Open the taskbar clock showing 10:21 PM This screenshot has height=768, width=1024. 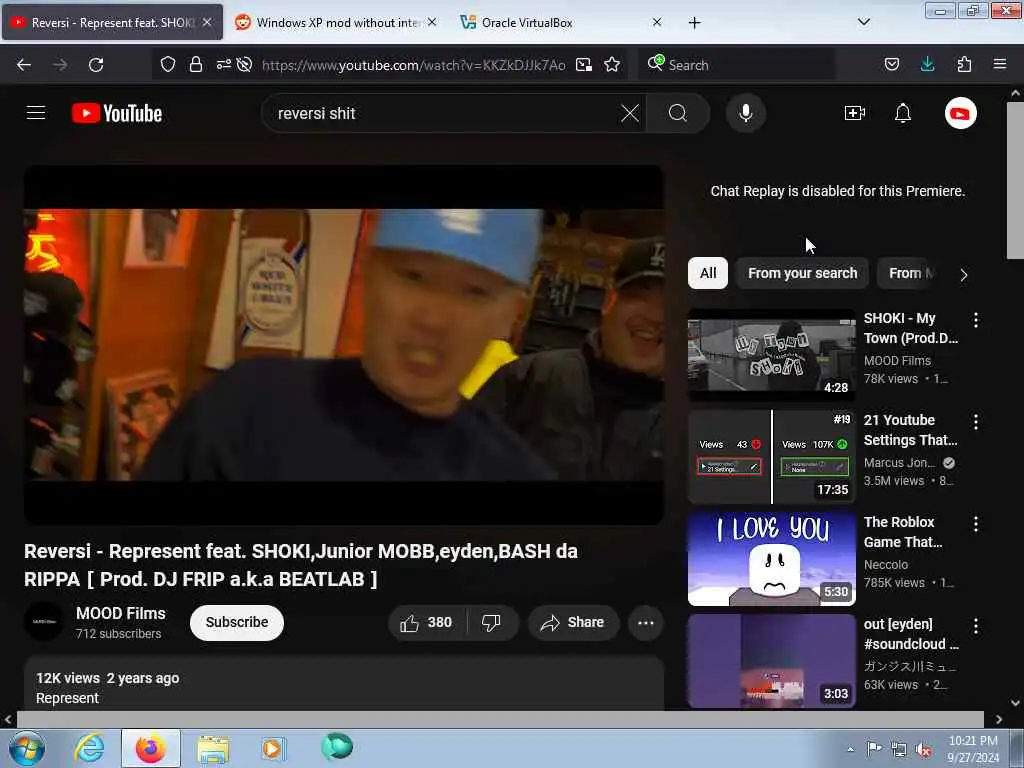pos(973,748)
